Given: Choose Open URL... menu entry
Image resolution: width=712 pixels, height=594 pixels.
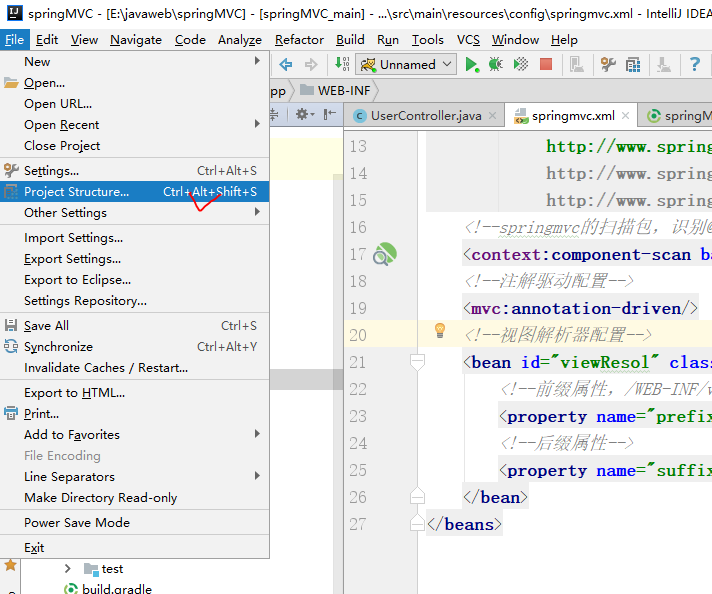Looking at the screenshot, I should (x=134, y=104).
